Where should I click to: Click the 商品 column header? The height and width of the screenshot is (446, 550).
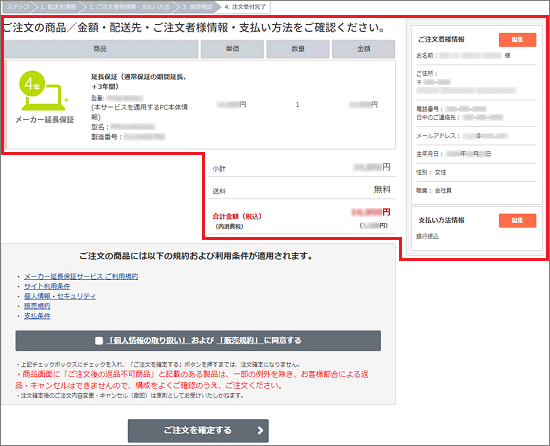click(x=100, y=49)
